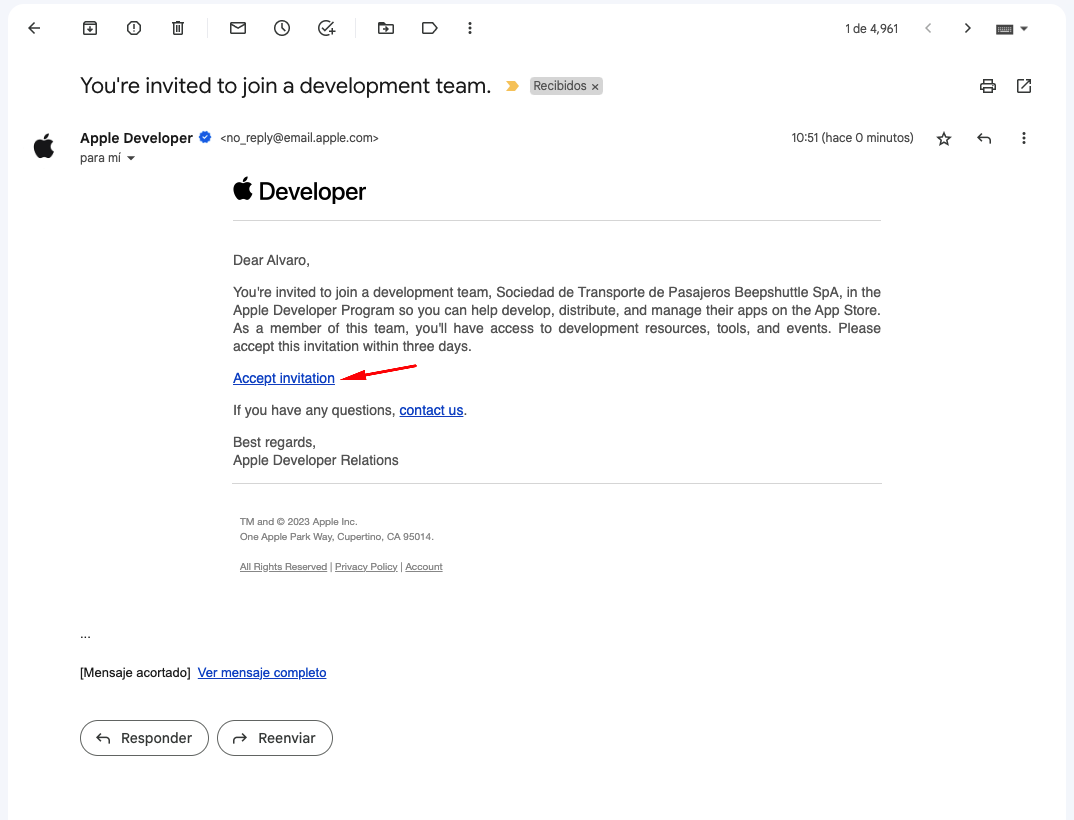The image size is (1074, 820).
Task: Expand the trimmed content ellipsis
Action: tap(86, 636)
